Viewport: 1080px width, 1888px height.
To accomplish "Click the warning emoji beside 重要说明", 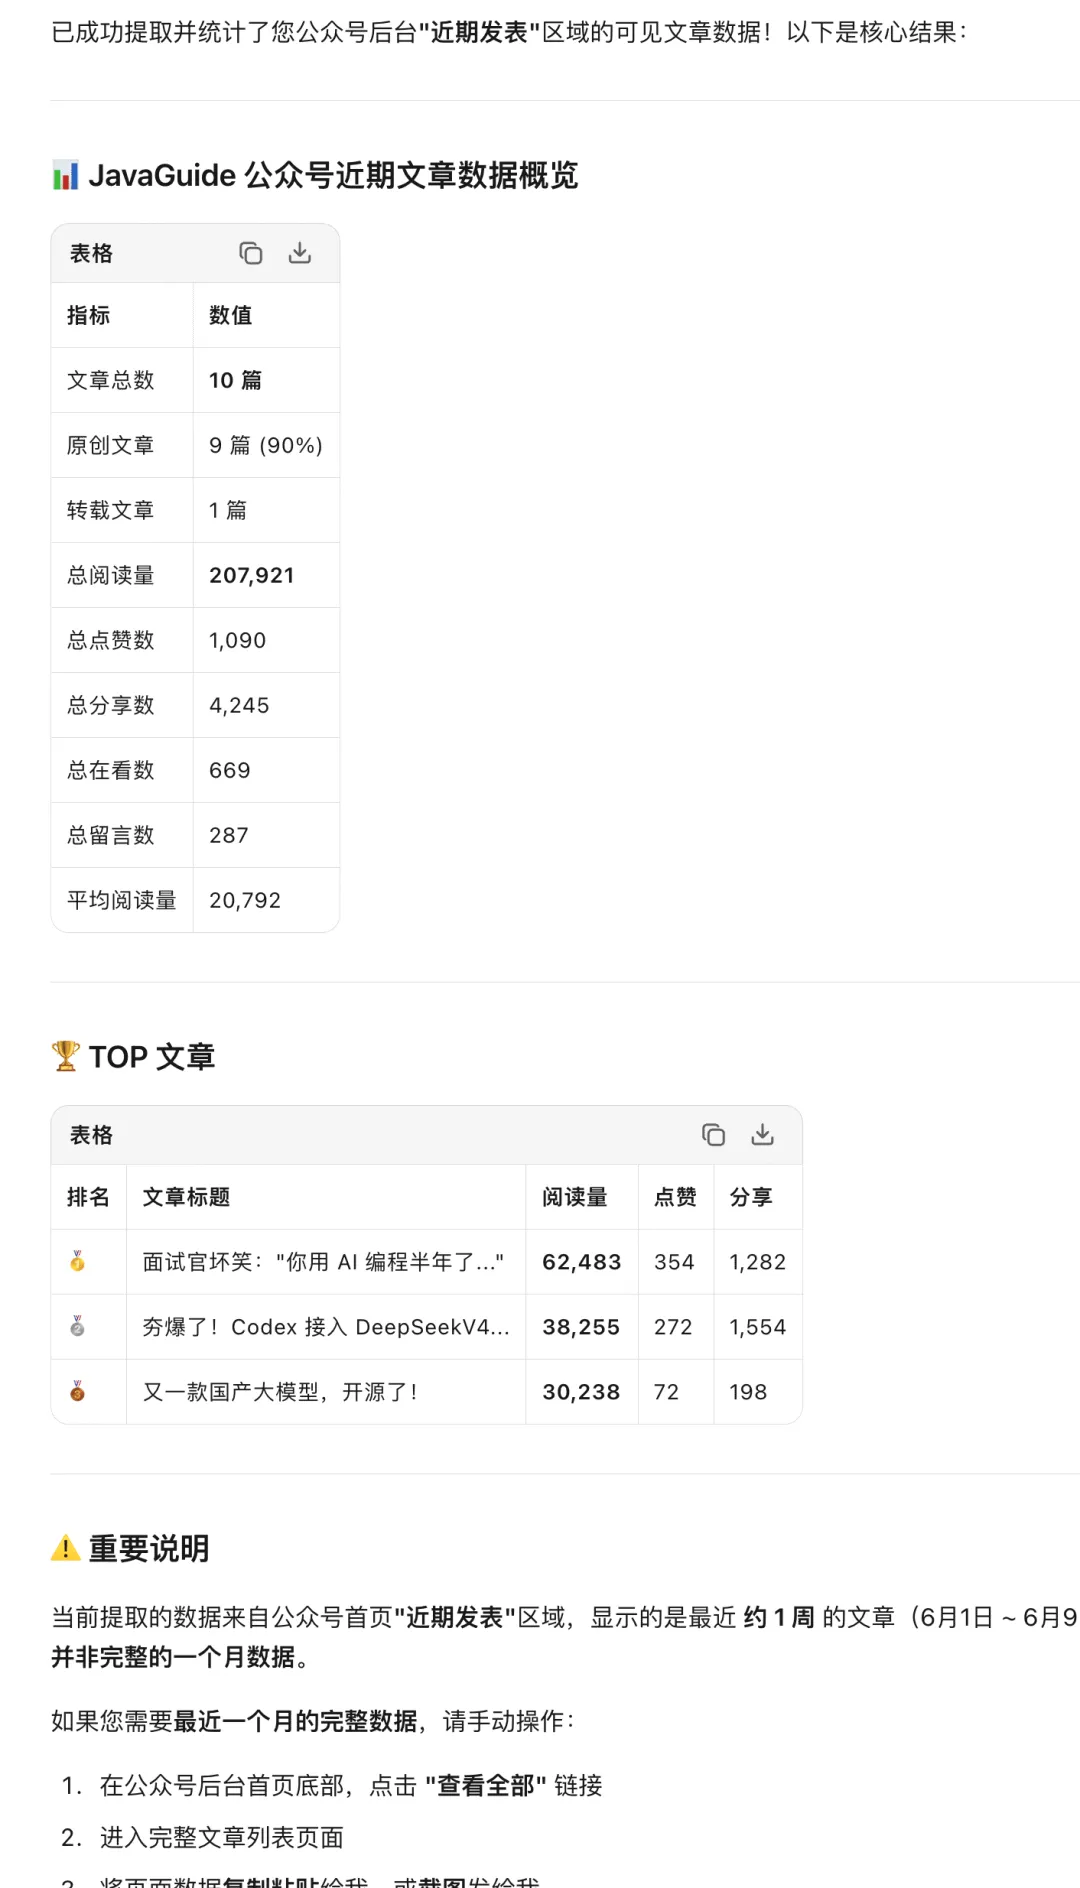I will (x=65, y=1548).
